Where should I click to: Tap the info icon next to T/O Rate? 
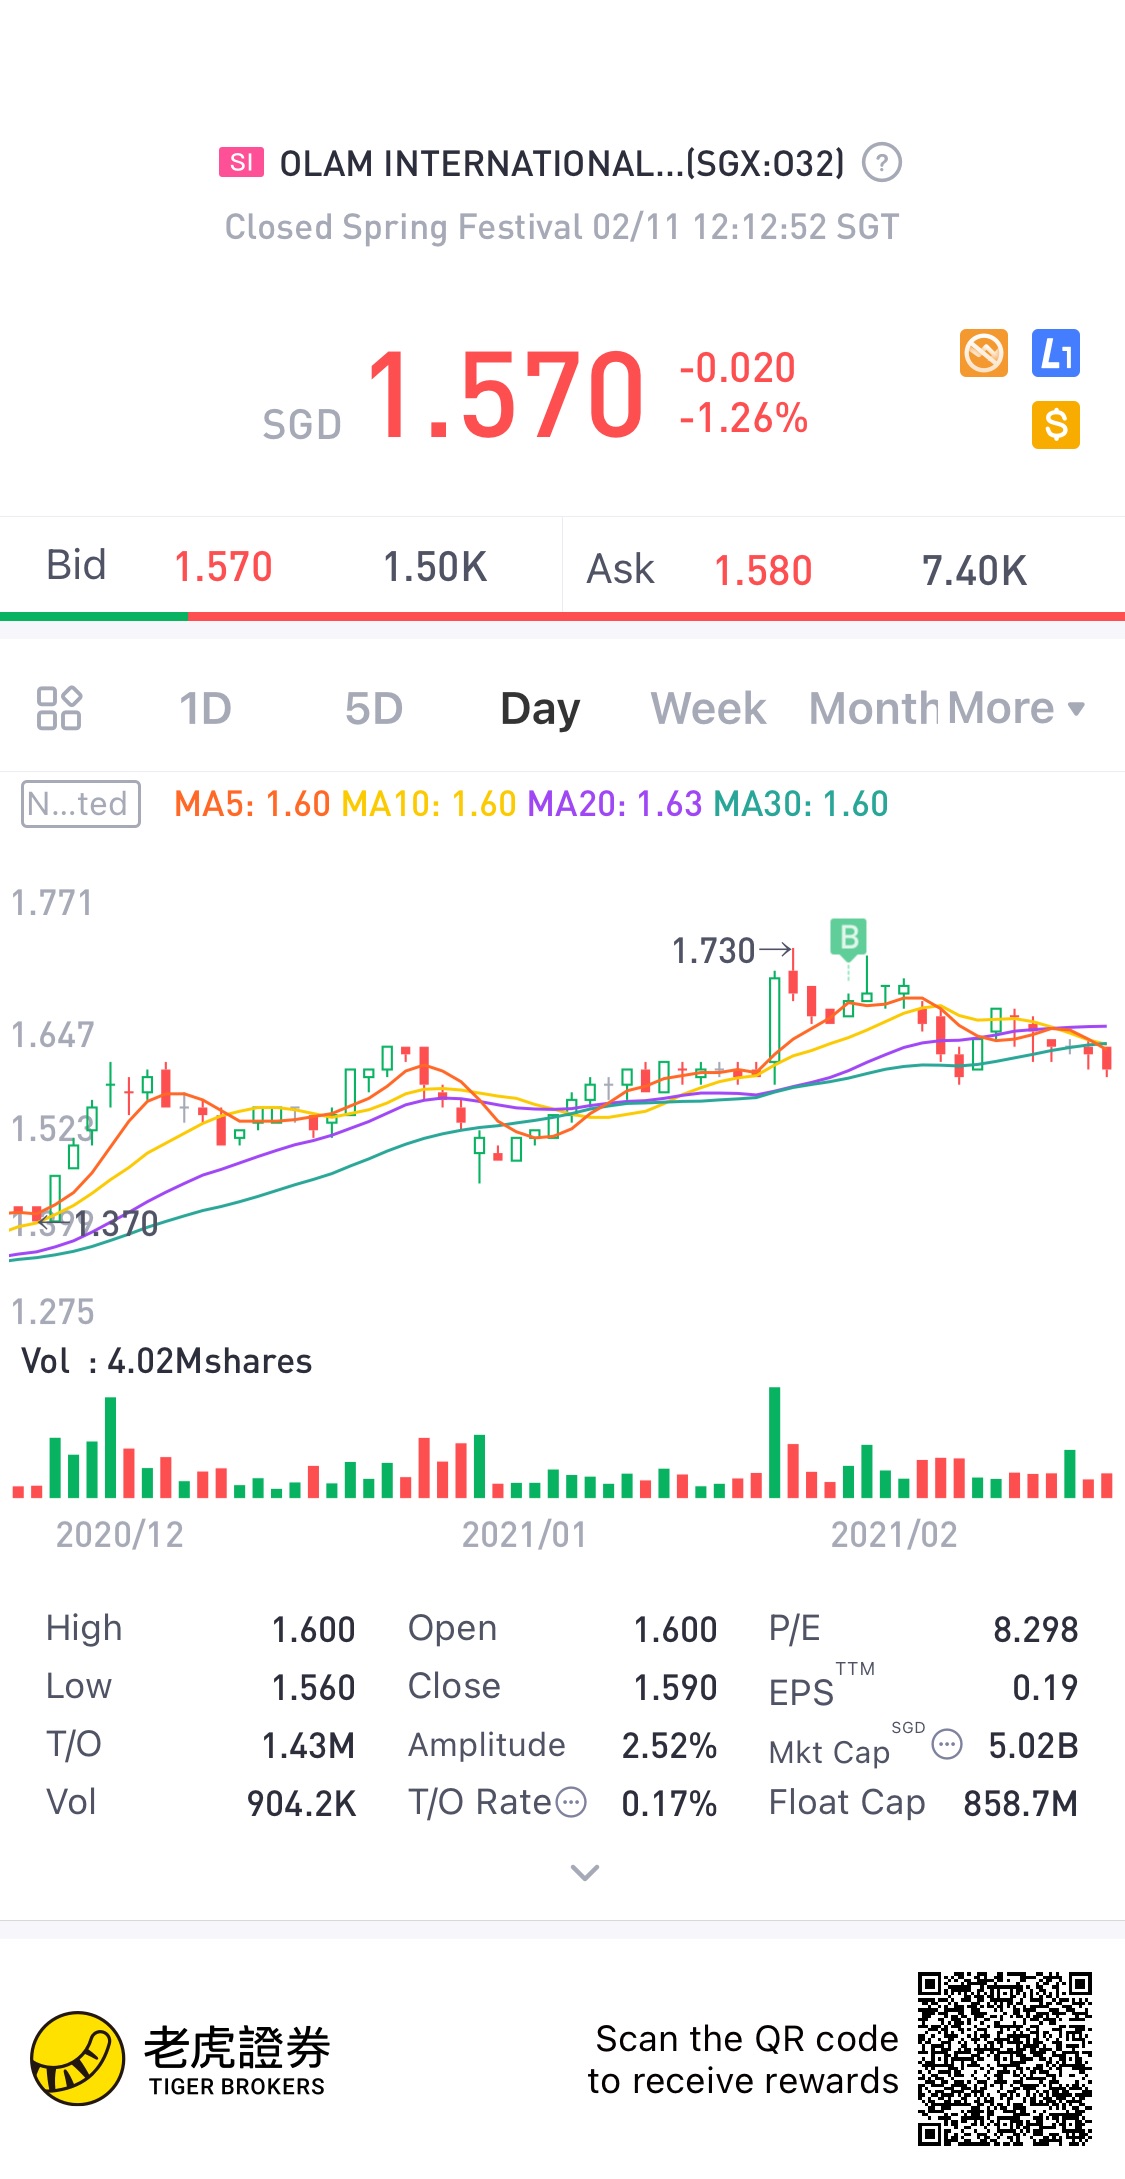point(570,1802)
